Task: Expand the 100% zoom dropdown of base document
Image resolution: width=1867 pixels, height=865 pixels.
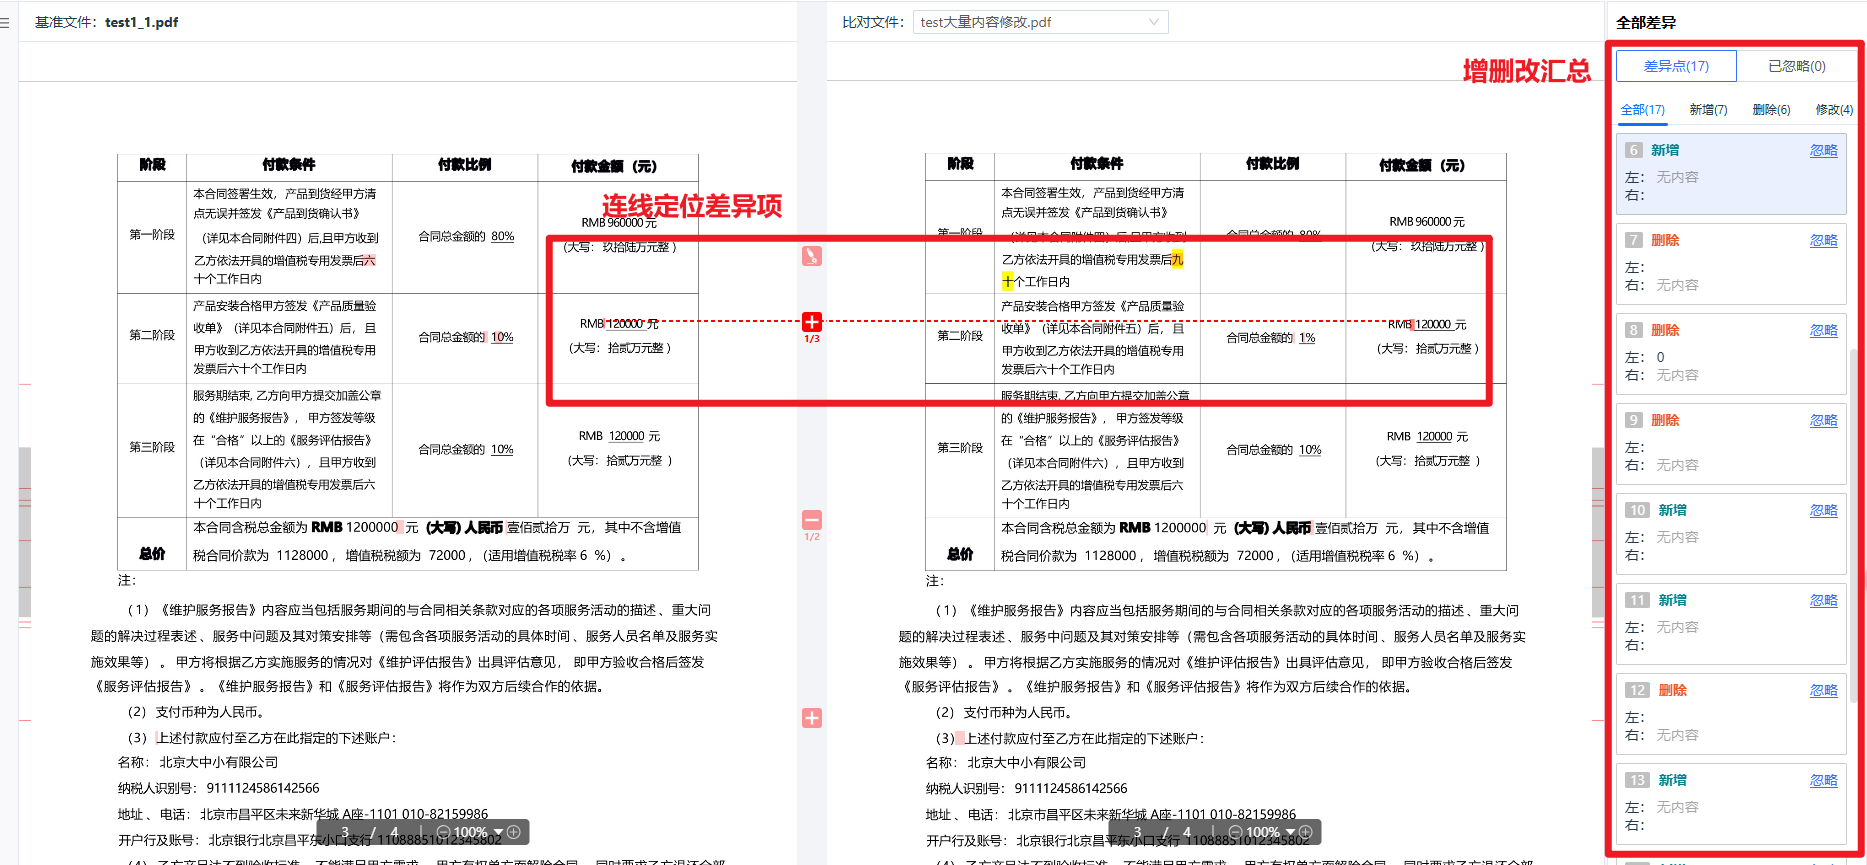Action: click(x=498, y=832)
